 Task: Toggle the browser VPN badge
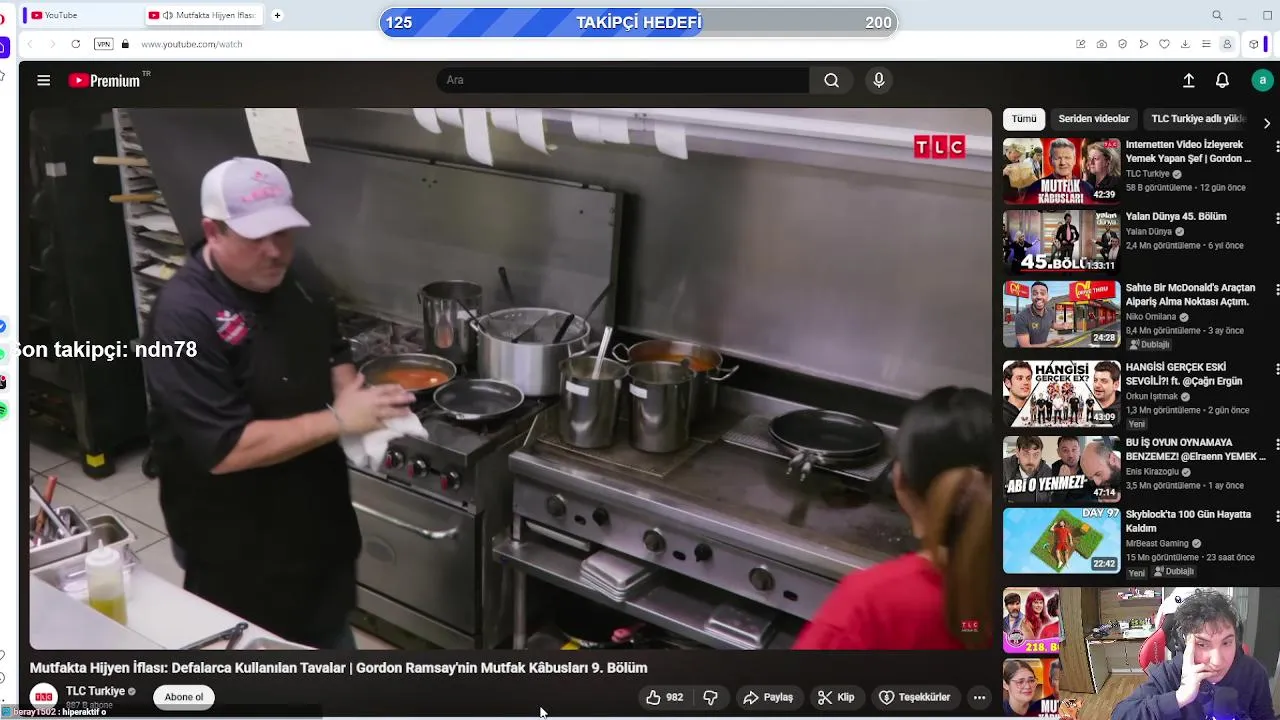(103, 44)
